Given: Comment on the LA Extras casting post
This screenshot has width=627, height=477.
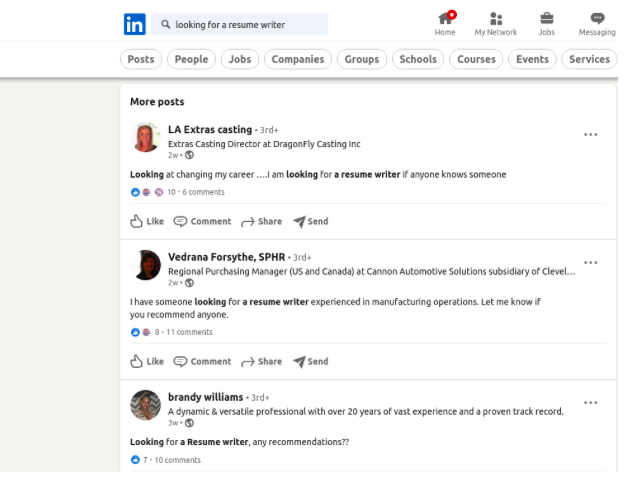Looking at the screenshot, I should click(x=202, y=221).
